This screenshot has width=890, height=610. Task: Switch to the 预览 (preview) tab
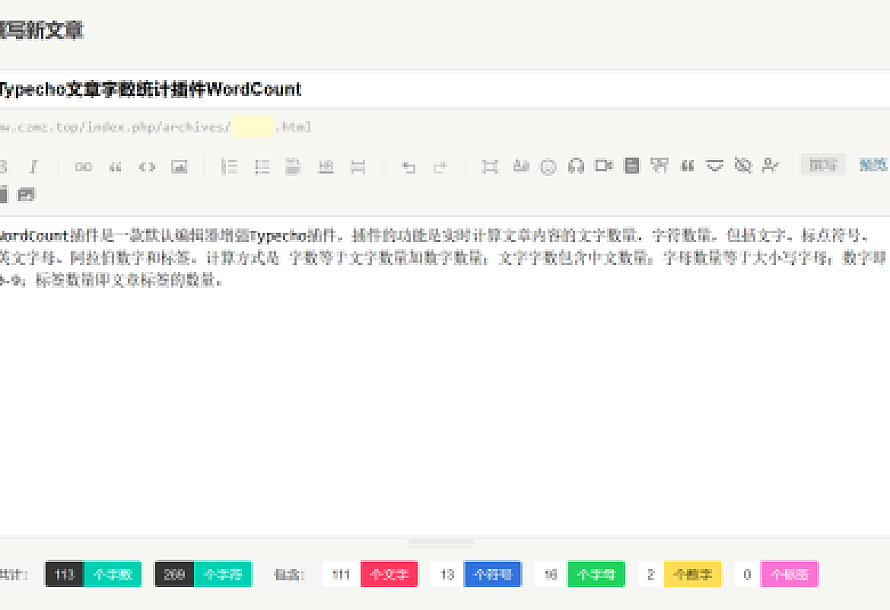click(873, 165)
